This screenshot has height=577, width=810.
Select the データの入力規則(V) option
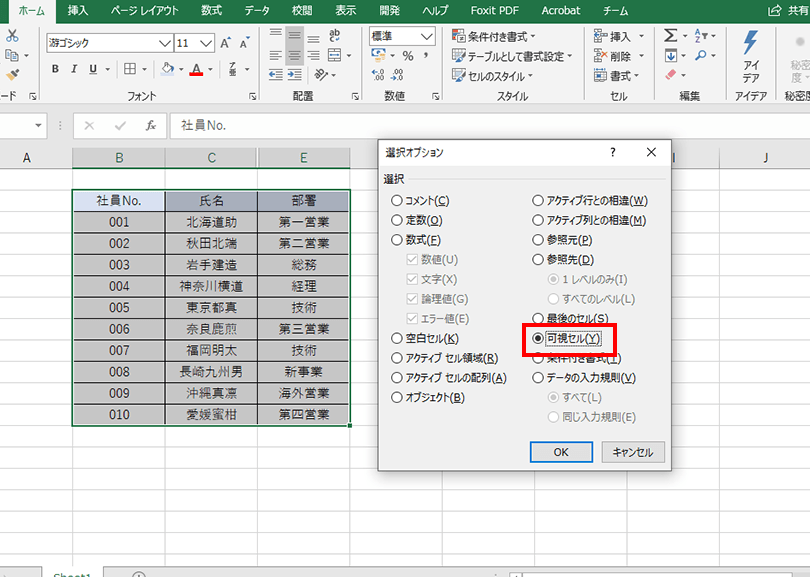584,378
